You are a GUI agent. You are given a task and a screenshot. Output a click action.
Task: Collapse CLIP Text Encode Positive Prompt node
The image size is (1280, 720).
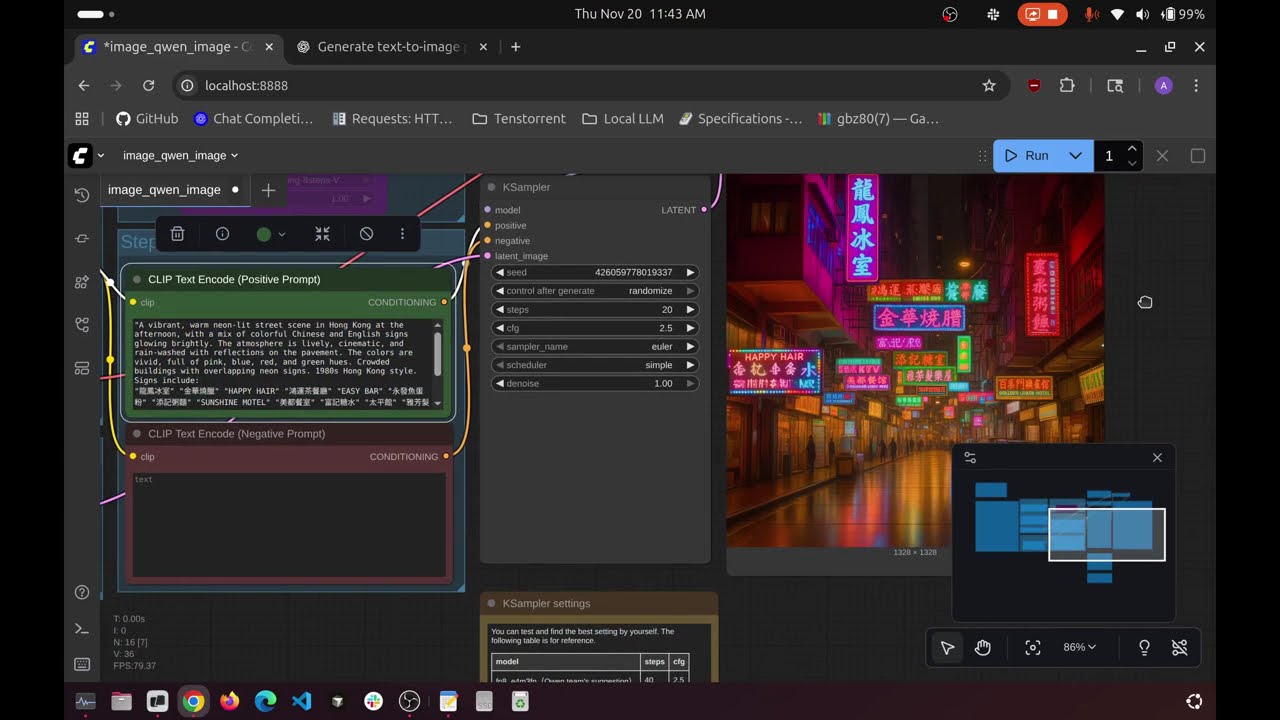[137, 279]
